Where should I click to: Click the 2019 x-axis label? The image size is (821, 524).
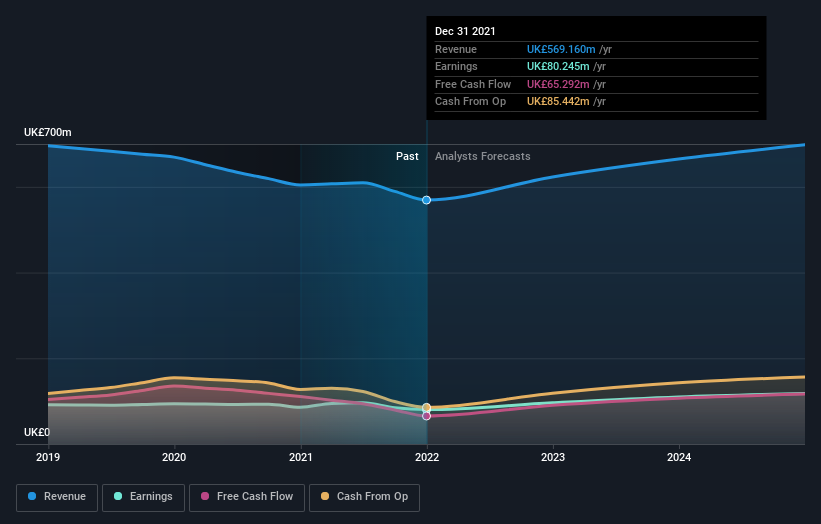pos(48,458)
